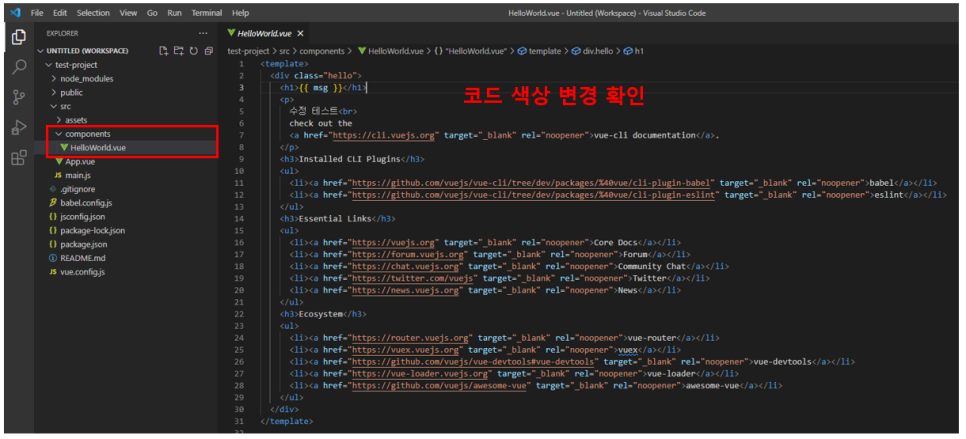This screenshot has height=439, width=966.
Task: Open the Selection menu
Action: click(93, 12)
